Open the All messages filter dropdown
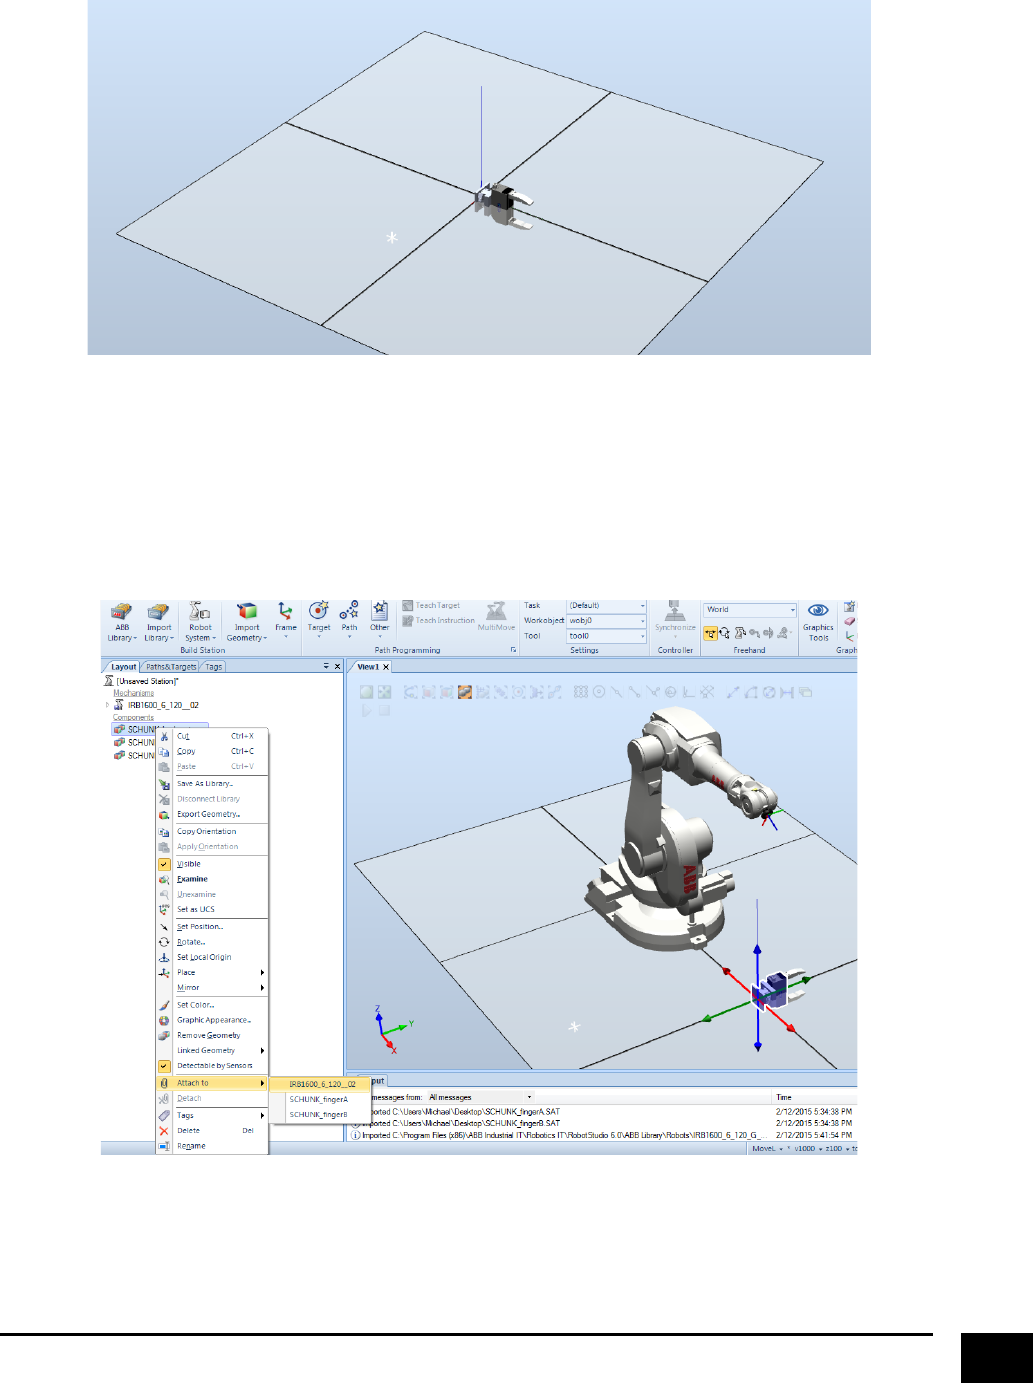Image resolution: width=1033 pixels, height=1383 pixels. click(480, 1097)
